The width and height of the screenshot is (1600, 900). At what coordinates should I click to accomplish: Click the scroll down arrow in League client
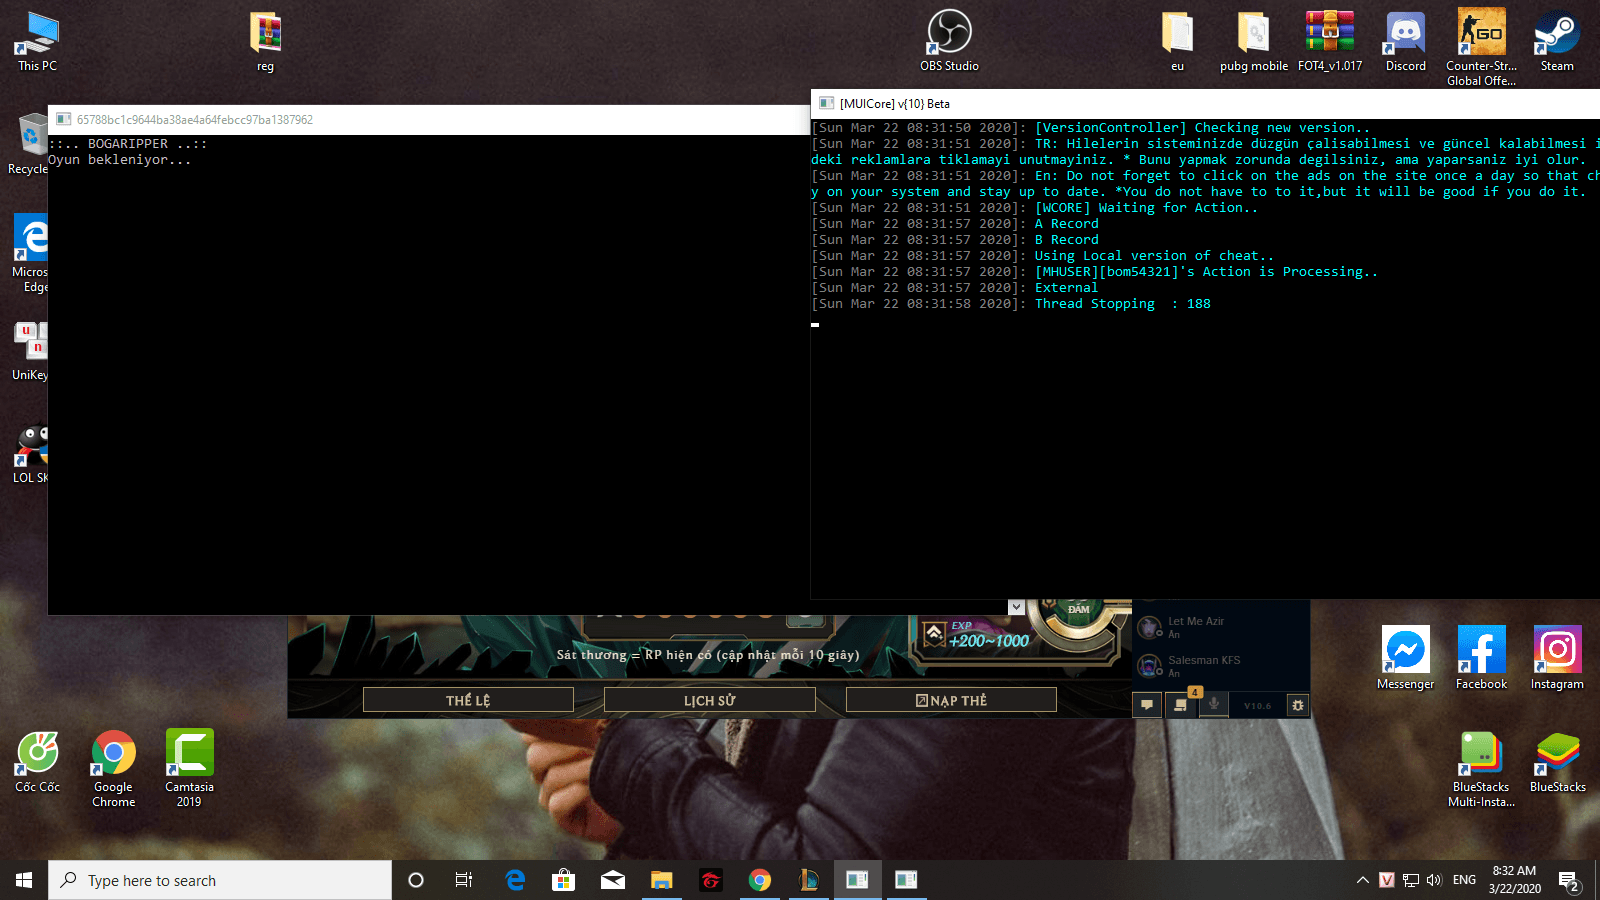[1016, 607]
